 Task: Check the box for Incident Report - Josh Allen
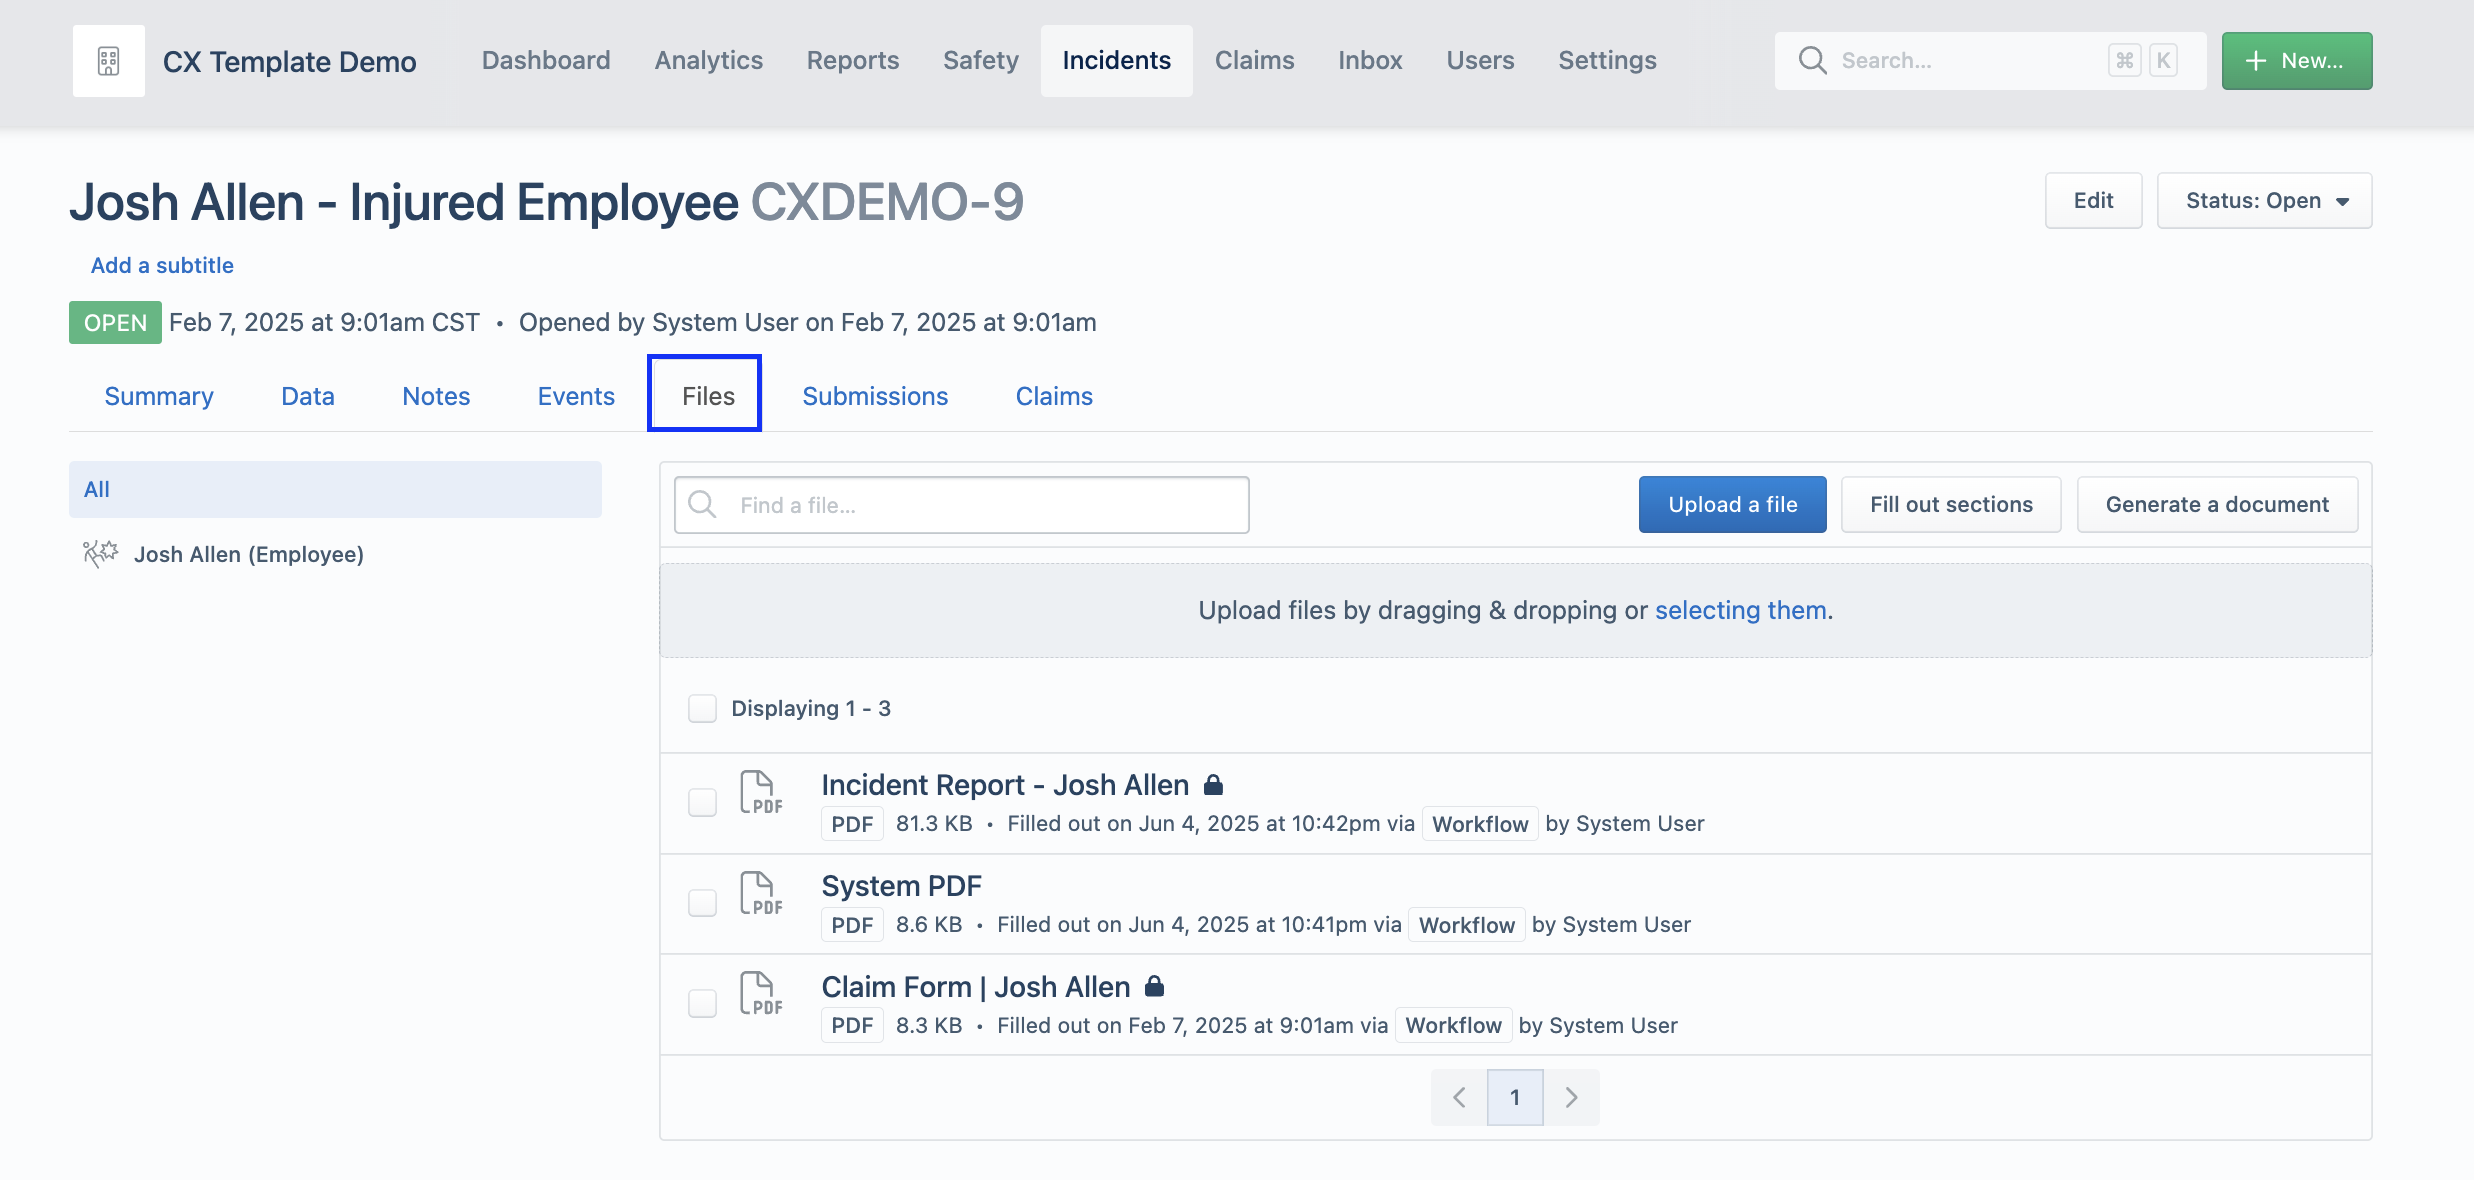pyautogui.click(x=702, y=802)
